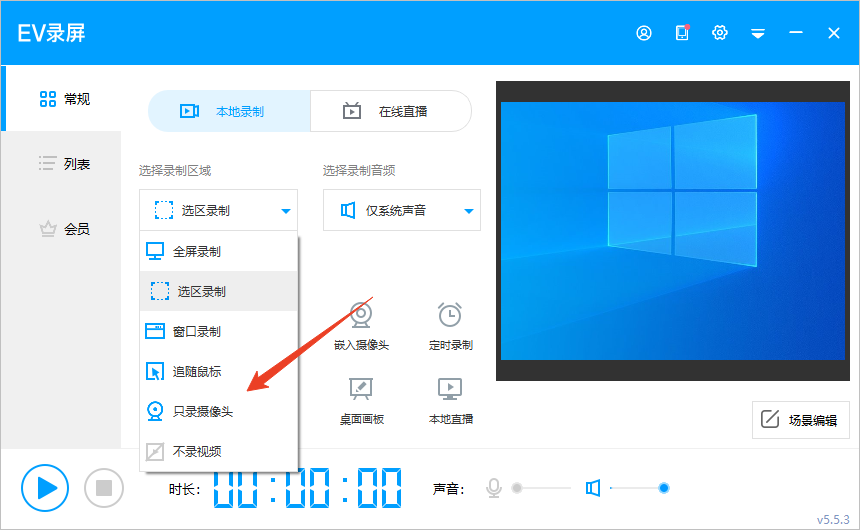Click the 嵌入摄像头 webcam icon
The image size is (860, 530).
pos(361,314)
